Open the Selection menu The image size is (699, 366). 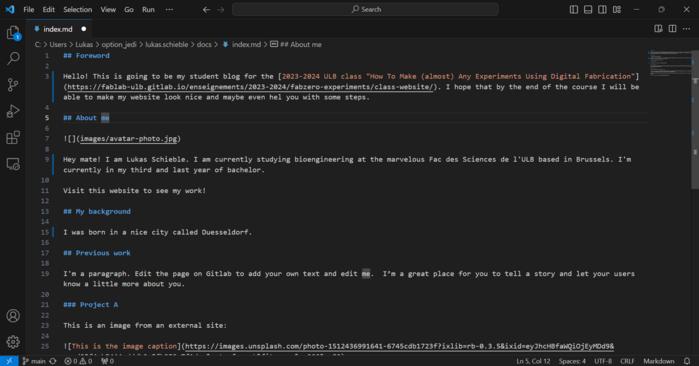point(78,9)
